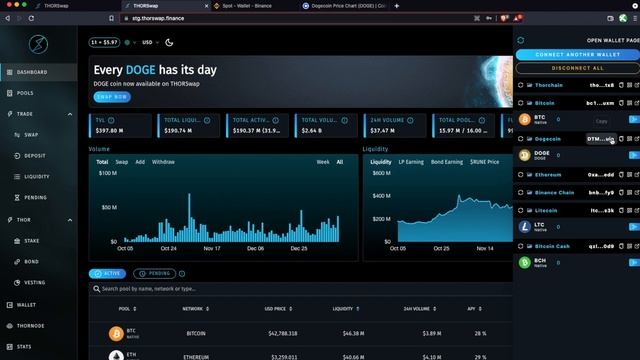640x360 pixels.
Task: Click the search magnifier icon
Action: point(96,289)
